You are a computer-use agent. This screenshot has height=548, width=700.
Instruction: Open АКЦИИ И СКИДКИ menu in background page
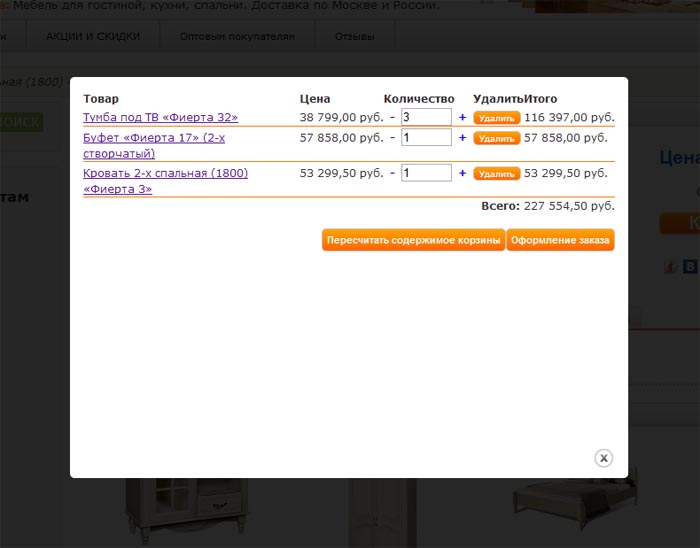(93, 36)
